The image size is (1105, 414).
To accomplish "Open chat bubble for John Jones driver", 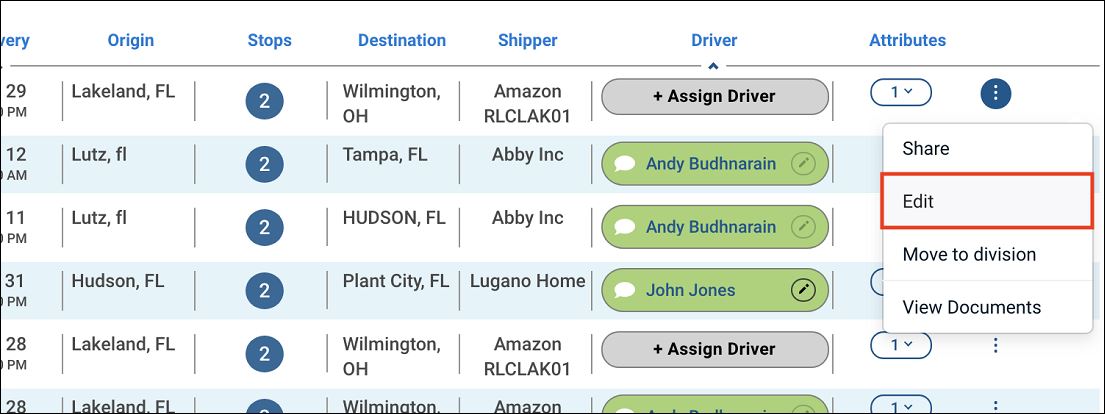I will (x=624, y=291).
